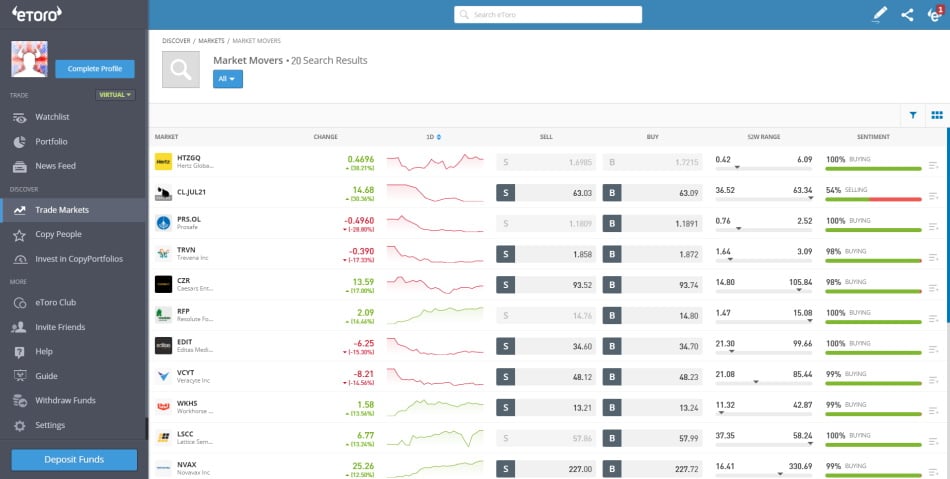The height and width of the screenshot is (479, 950).
Task: Click the eToro logo
Action: 37,14
